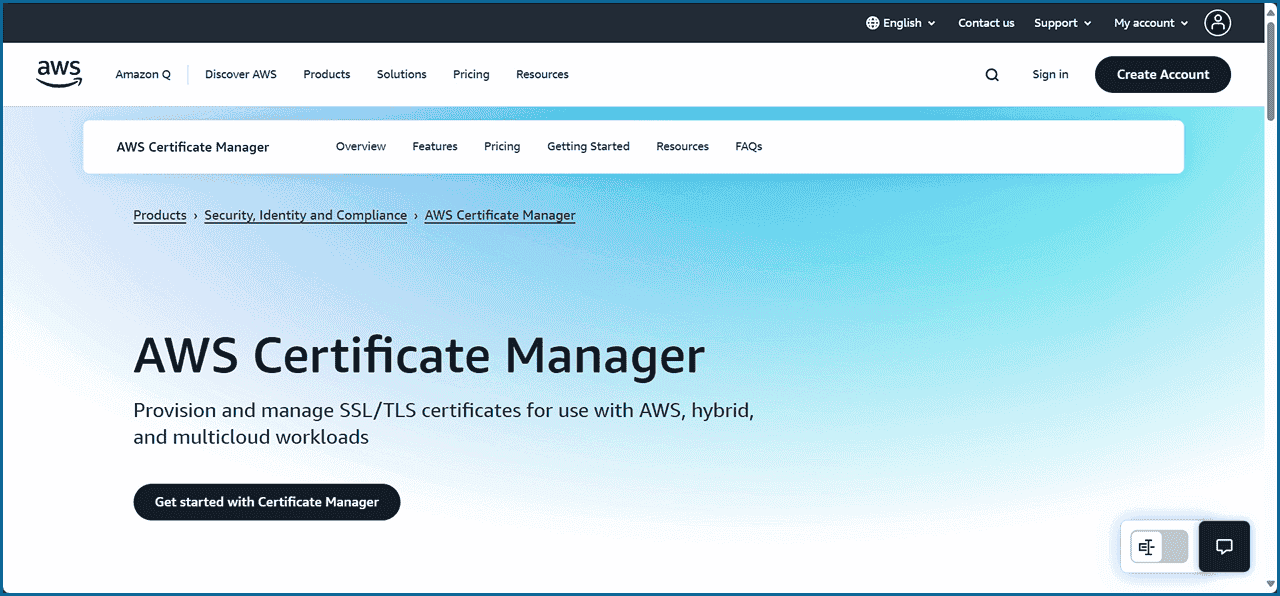This screenshot has height=596, width=1280.
Task: Toggle the switch beside the chat button
Action: tap(1159, 547)
